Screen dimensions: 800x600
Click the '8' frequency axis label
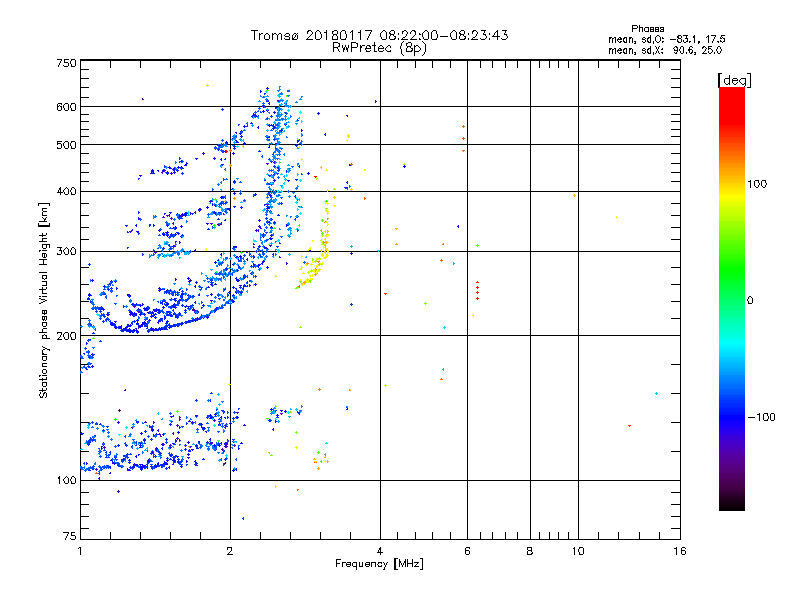(x=530, y=551)
